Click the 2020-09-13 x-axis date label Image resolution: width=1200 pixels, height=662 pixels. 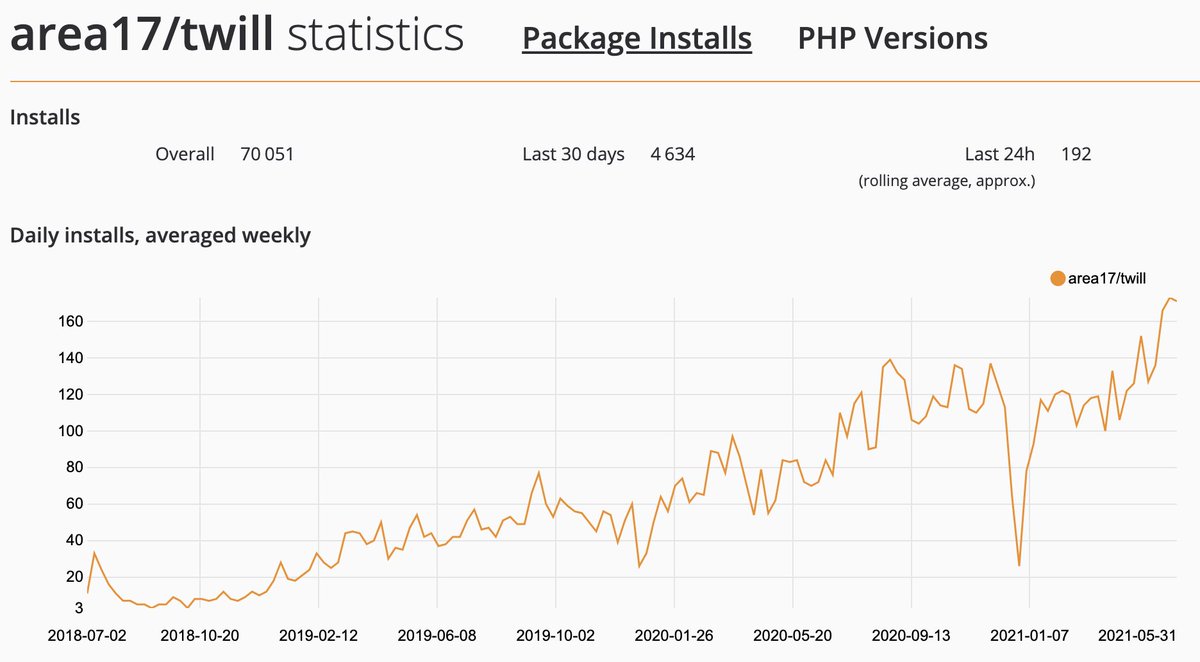point(912,635)
